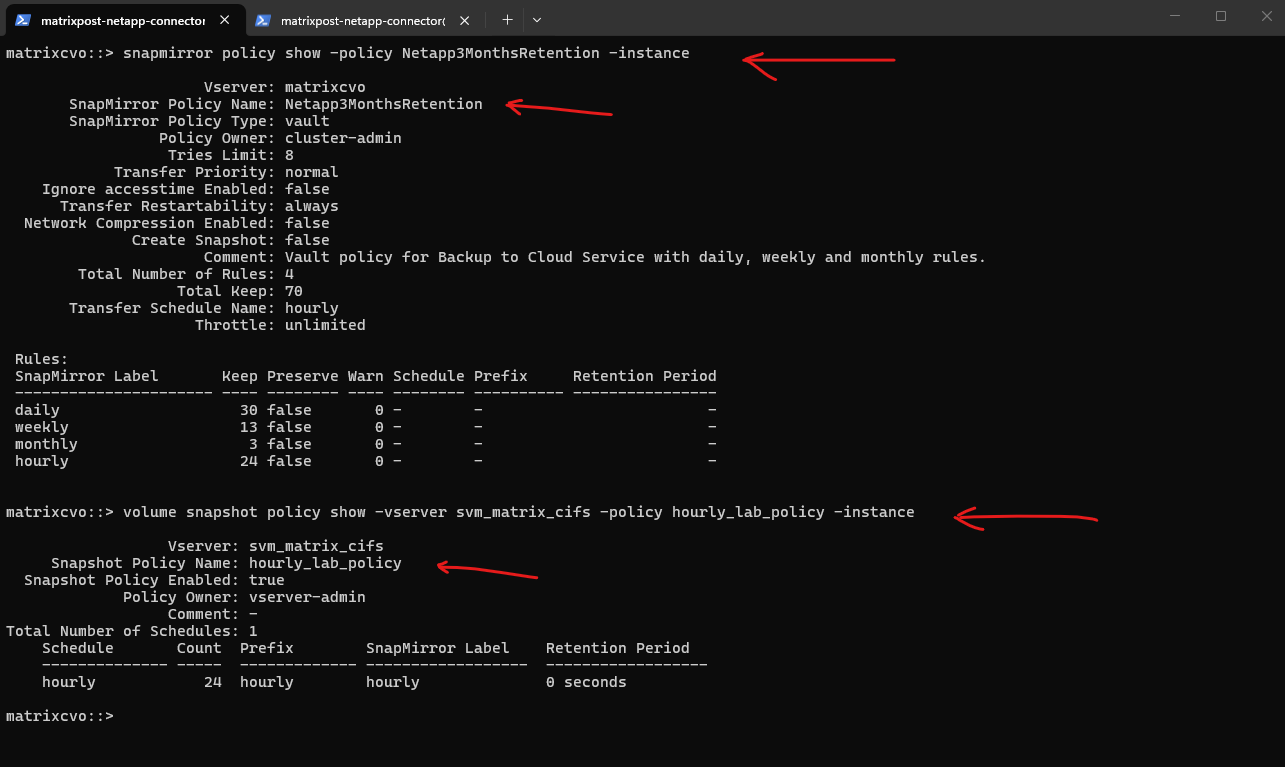Click the daily rule row keeping 30

tap(366, 410)
